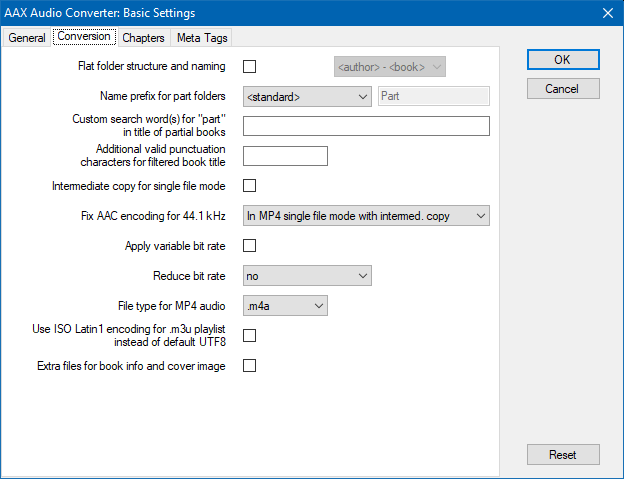
Task: Check ISO Latin1 encoding for .m3u playlist
Action: tap(250, 336)
